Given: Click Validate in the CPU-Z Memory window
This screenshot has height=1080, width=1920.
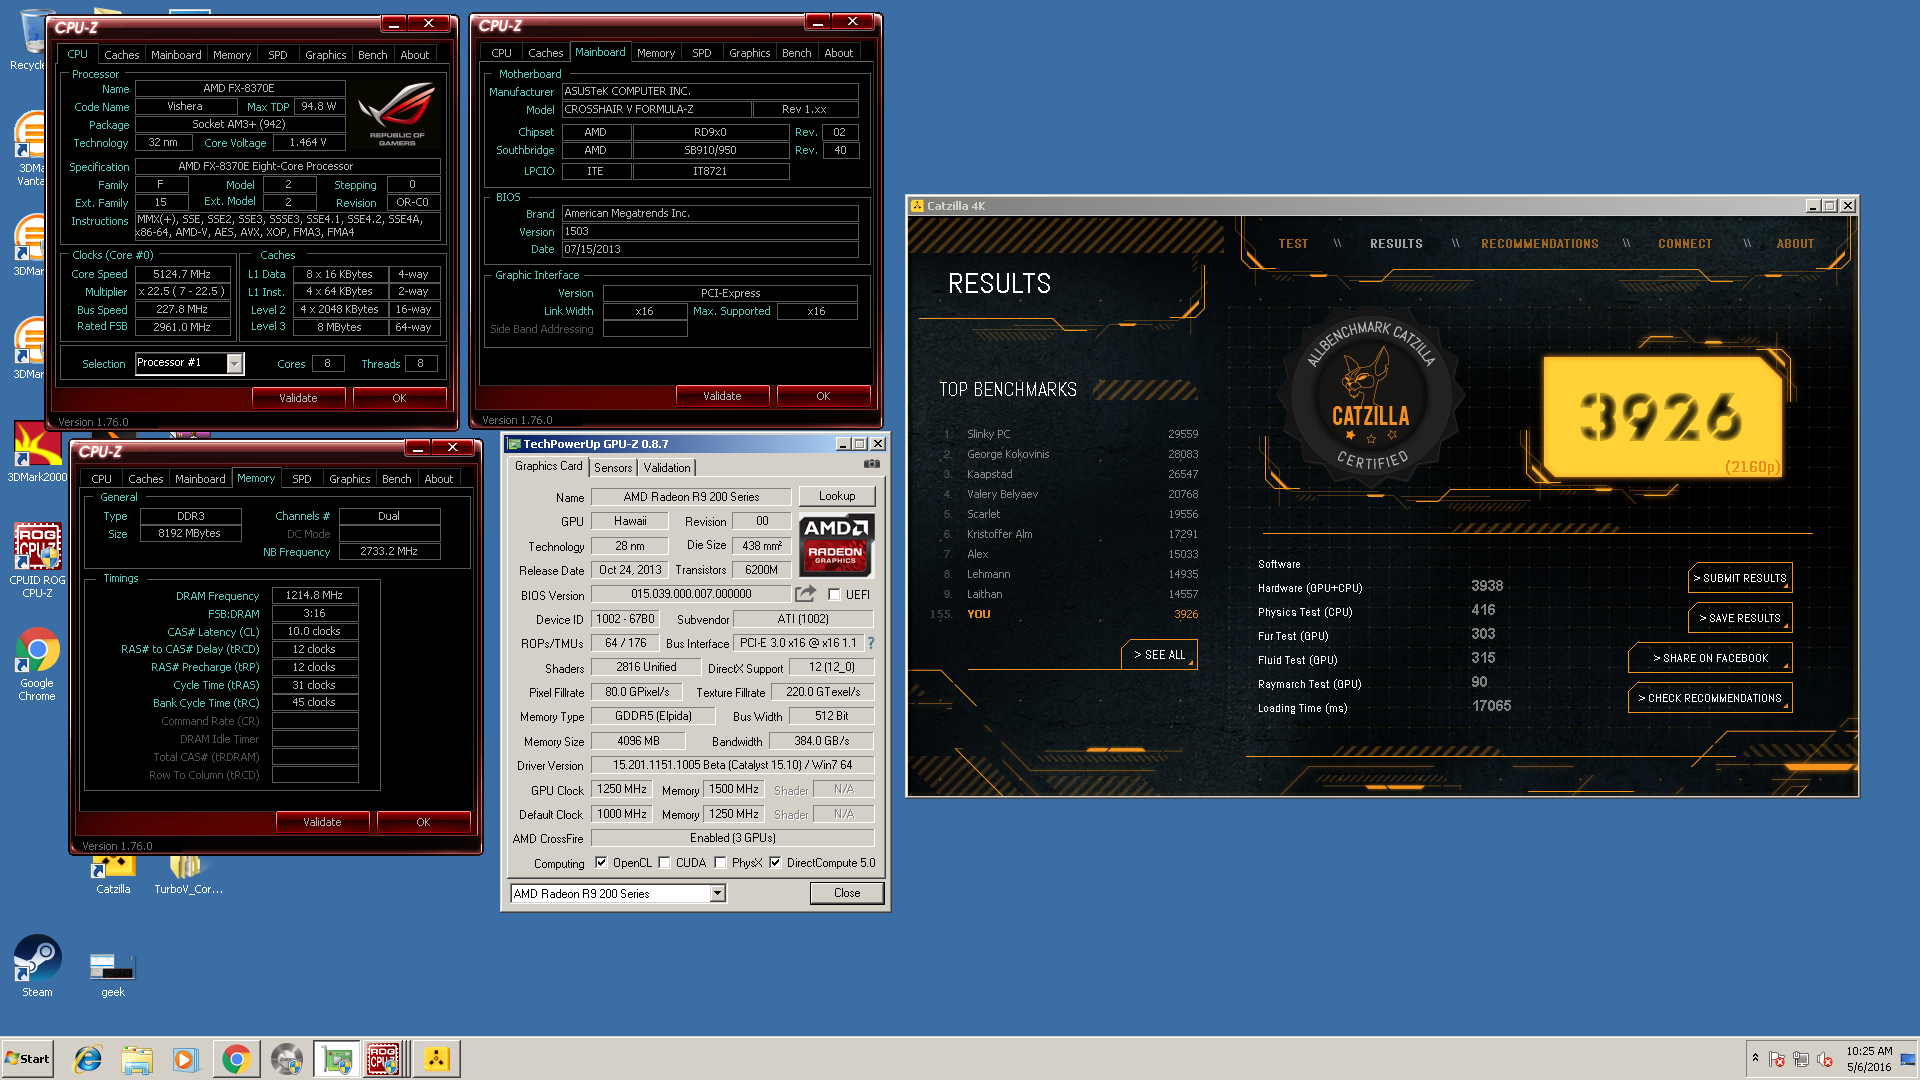Looking at the screenshot, I should click(x=322, y=821).
